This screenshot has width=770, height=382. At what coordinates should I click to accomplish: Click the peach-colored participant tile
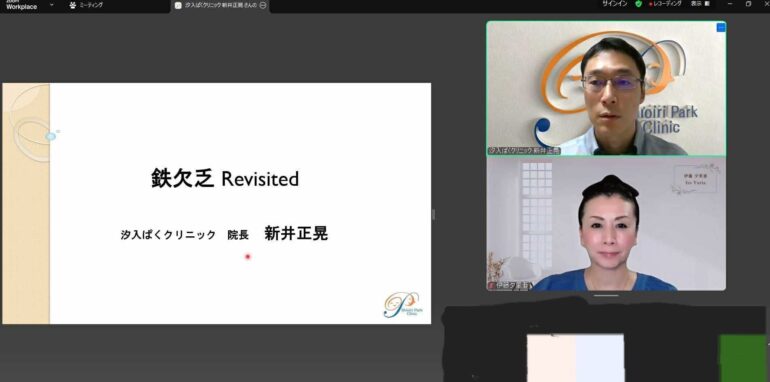tap(551, 358)
